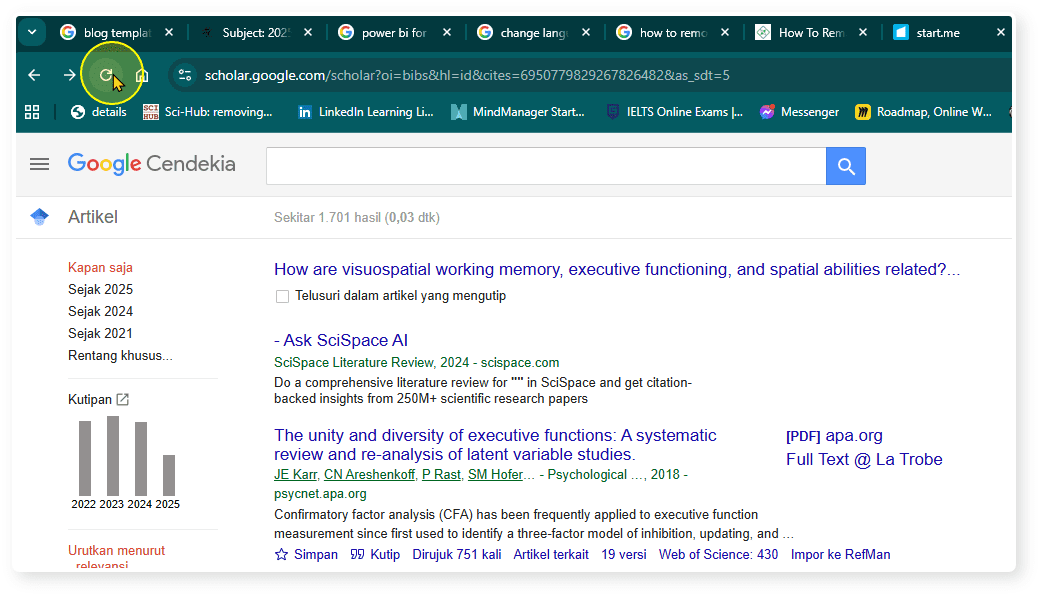Open the browser home page
Screen dimensions: 1040x596
point(141,75)
